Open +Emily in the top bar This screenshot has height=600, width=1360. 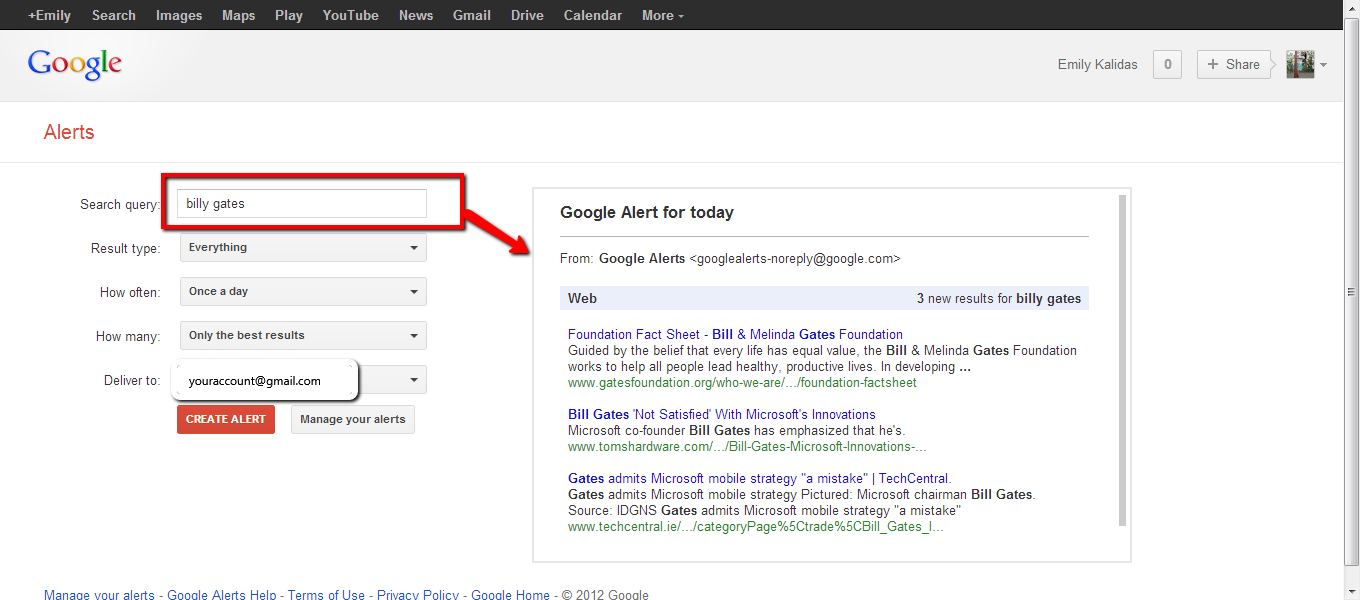point(49,15)
